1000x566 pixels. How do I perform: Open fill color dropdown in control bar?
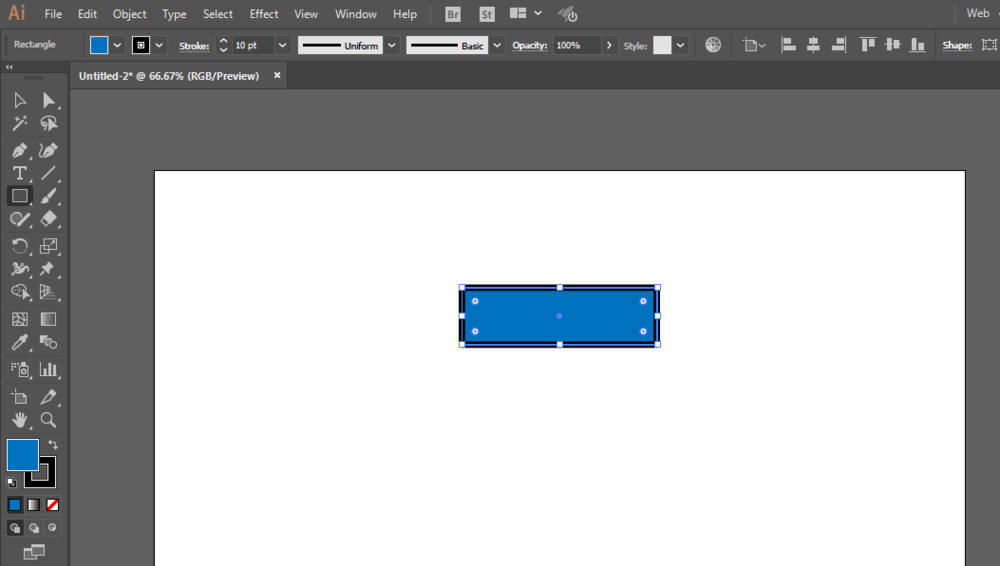pyautogui.click(x=117, y=45)
